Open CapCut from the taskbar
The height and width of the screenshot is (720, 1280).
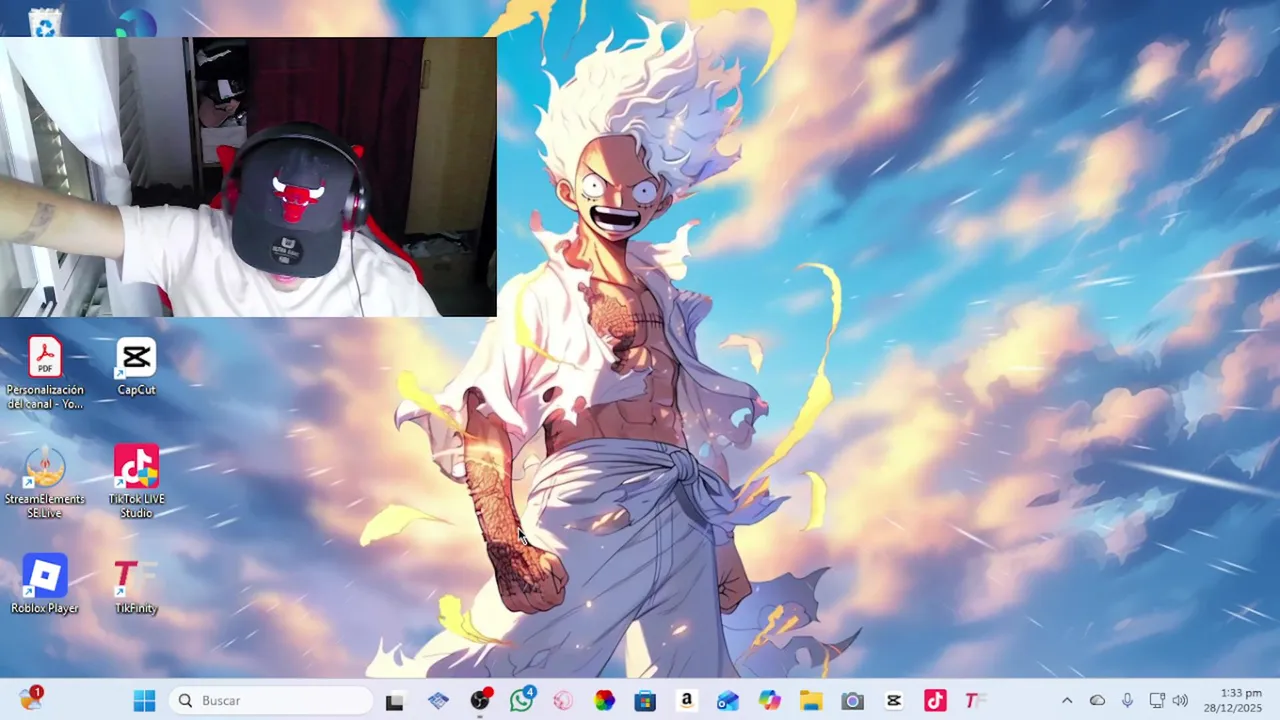pos(893,701)
